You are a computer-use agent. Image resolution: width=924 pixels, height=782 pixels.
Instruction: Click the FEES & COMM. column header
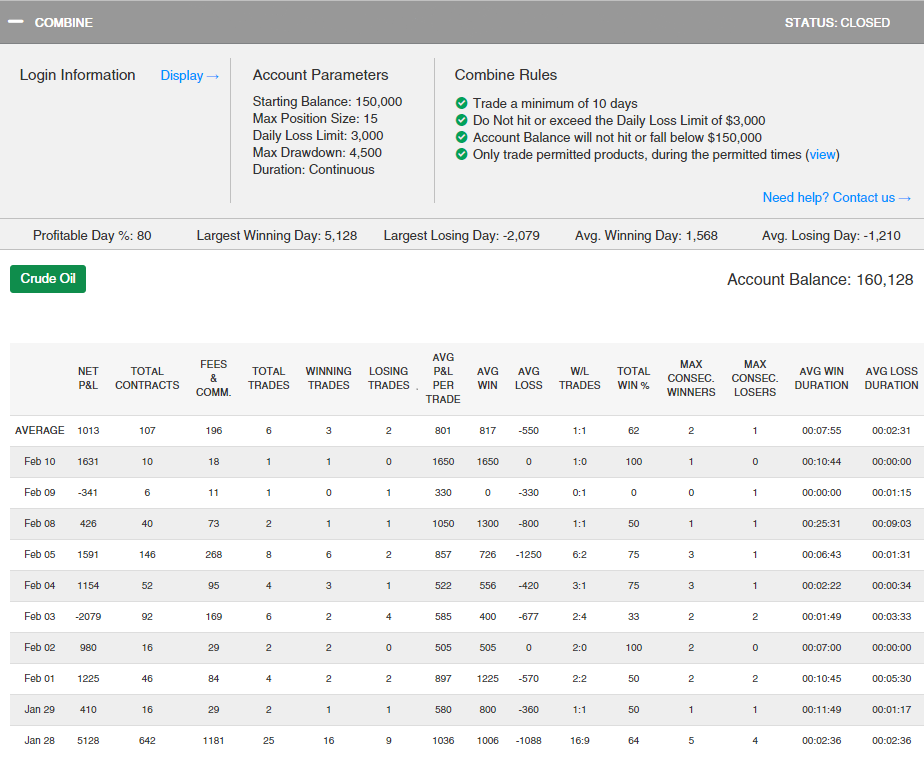pyautogui.click(x=213, y=378)
